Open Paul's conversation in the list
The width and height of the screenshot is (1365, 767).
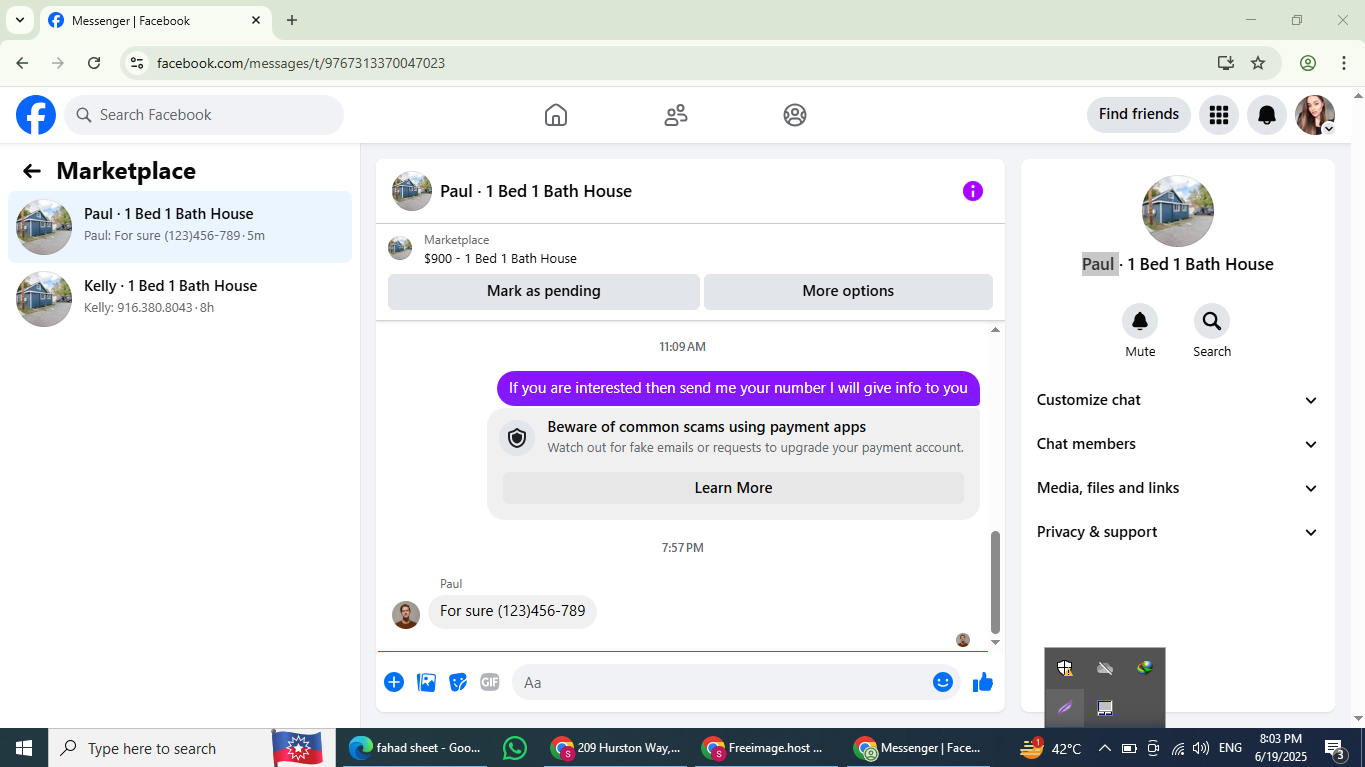click(x=180, y=227)
